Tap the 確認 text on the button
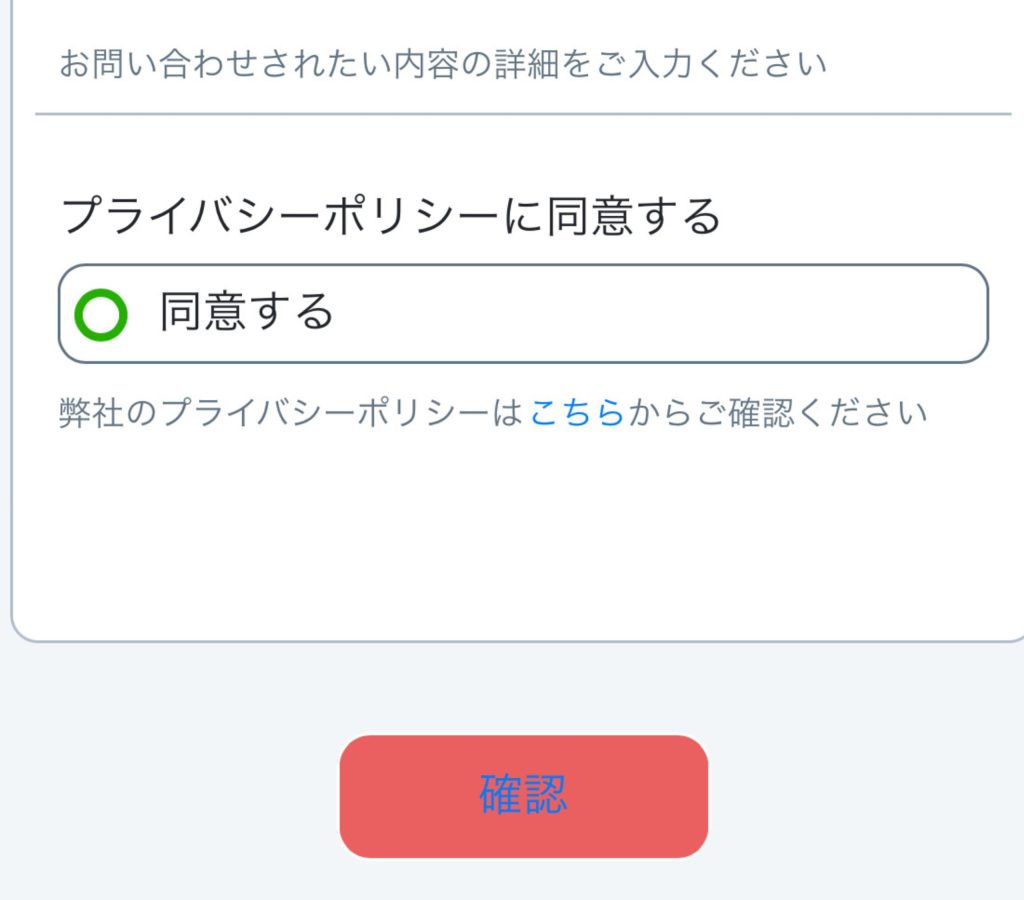 pos(523,796)
